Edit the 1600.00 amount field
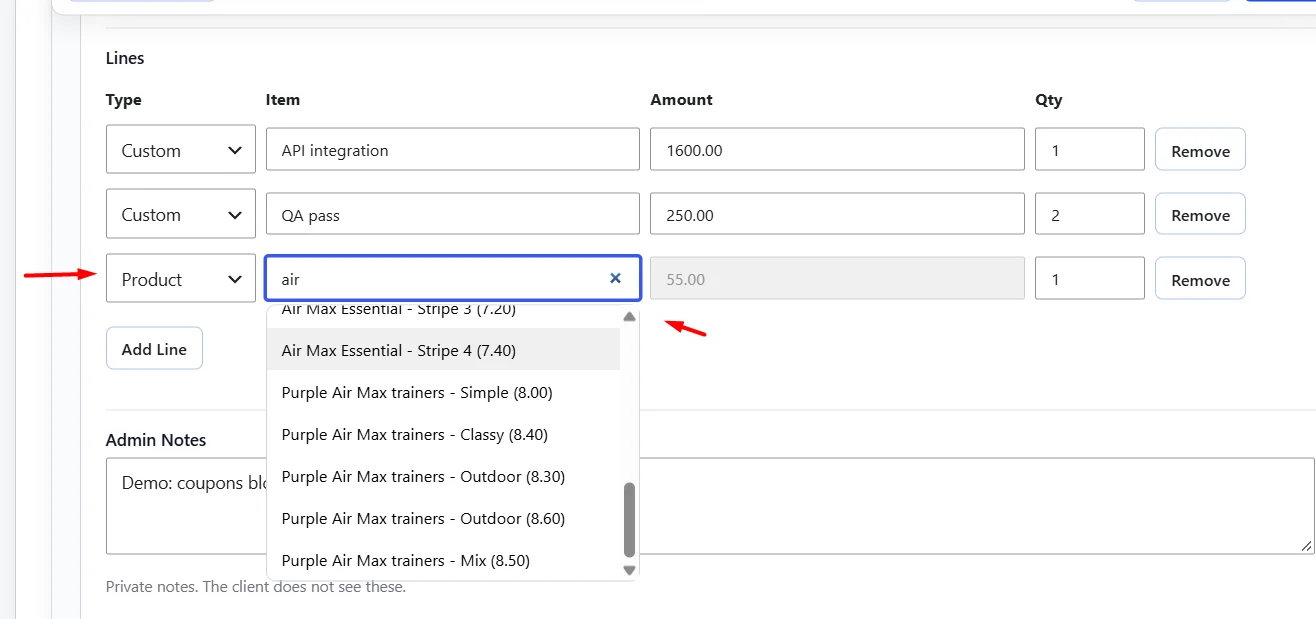 point(837,150)
